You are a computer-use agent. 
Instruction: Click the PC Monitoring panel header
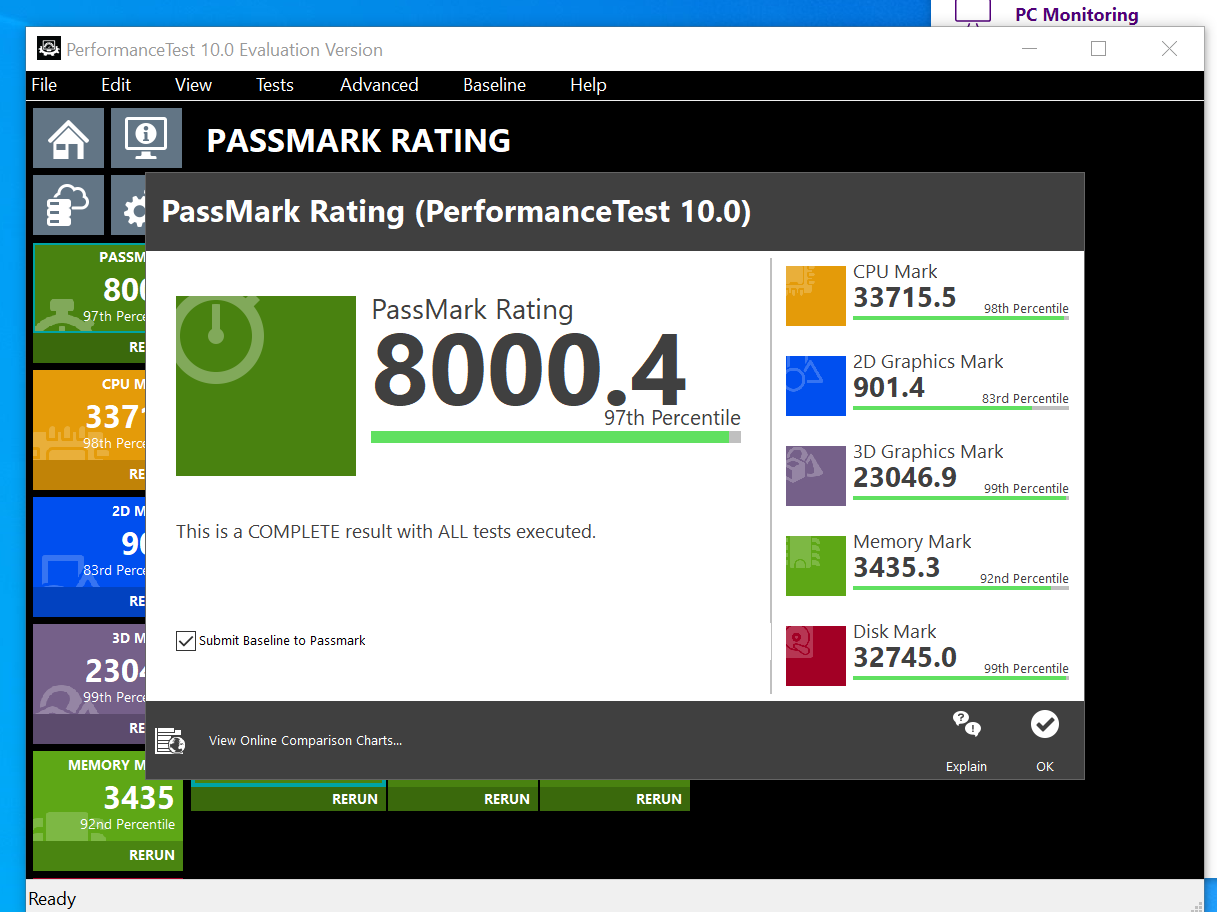point(1075,14)
